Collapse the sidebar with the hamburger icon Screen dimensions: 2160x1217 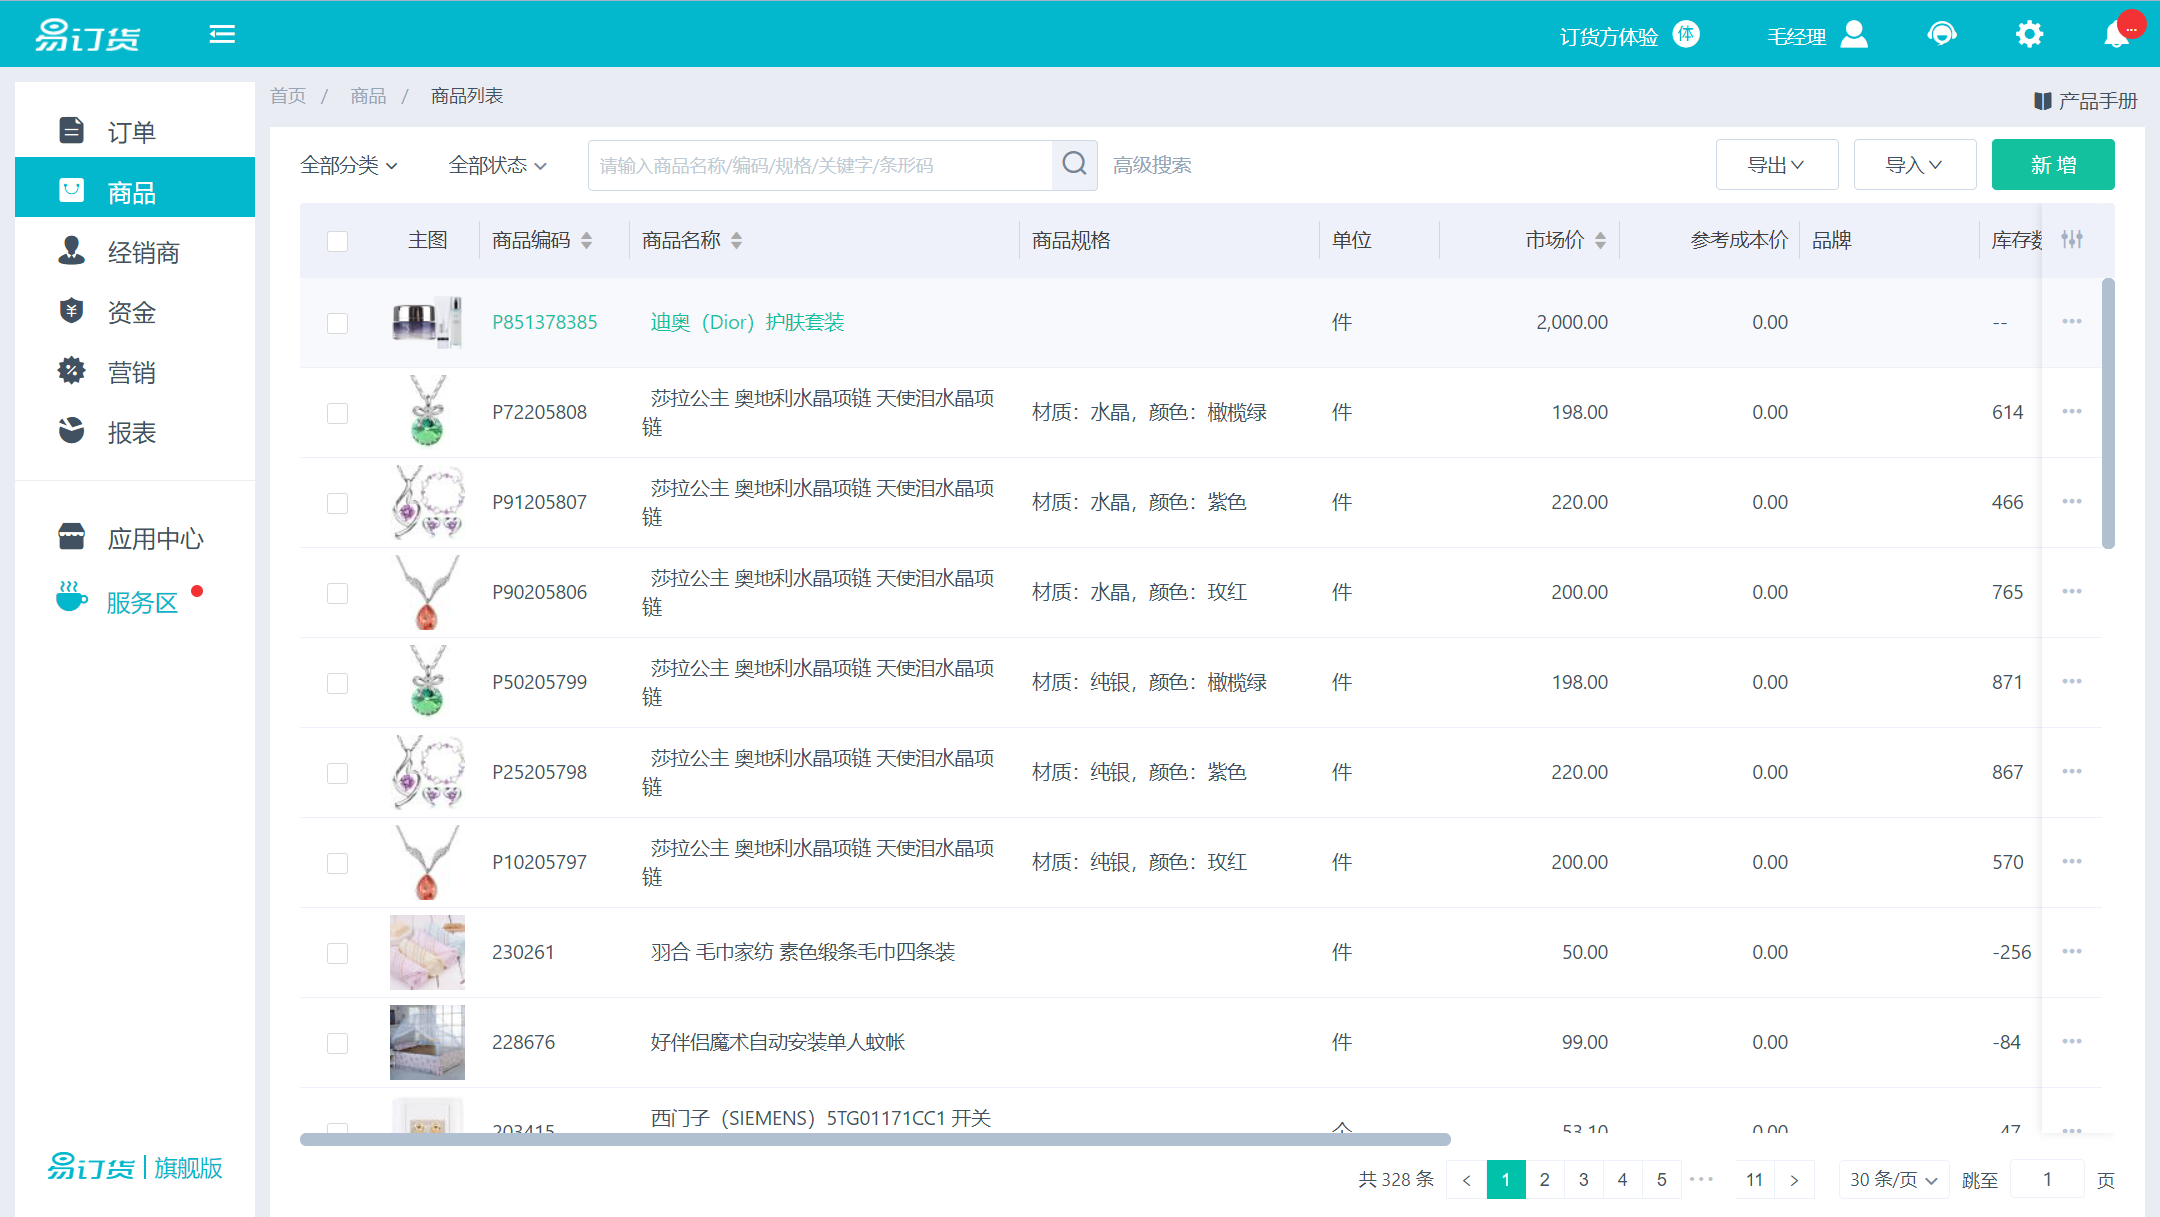tap(222, 35)
